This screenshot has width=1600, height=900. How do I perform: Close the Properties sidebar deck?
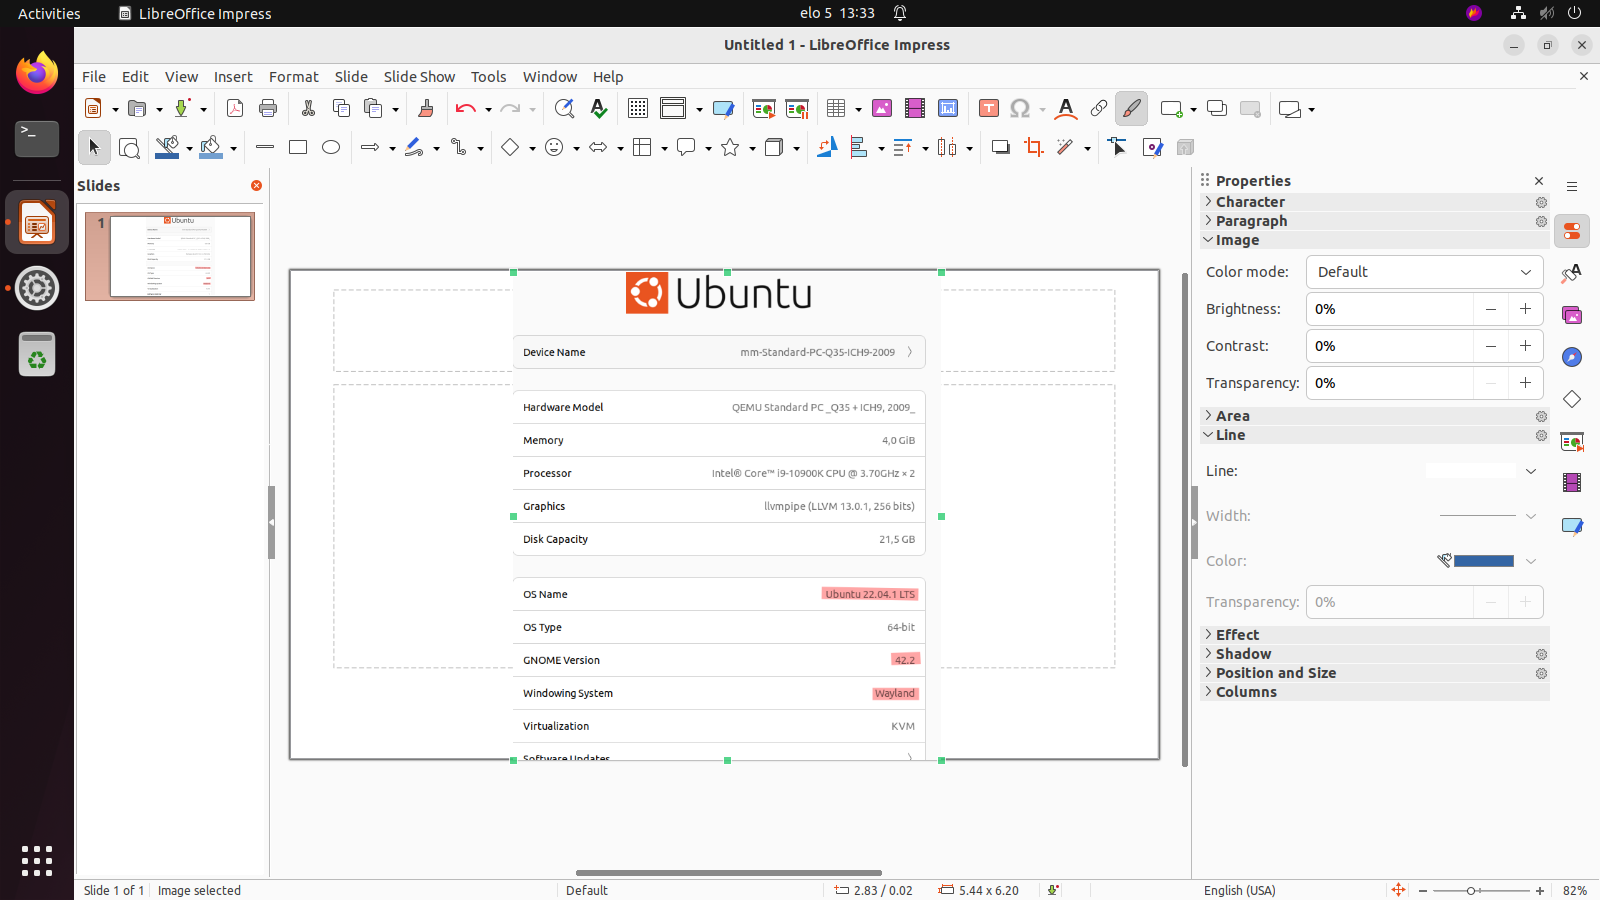point(1539,181)
